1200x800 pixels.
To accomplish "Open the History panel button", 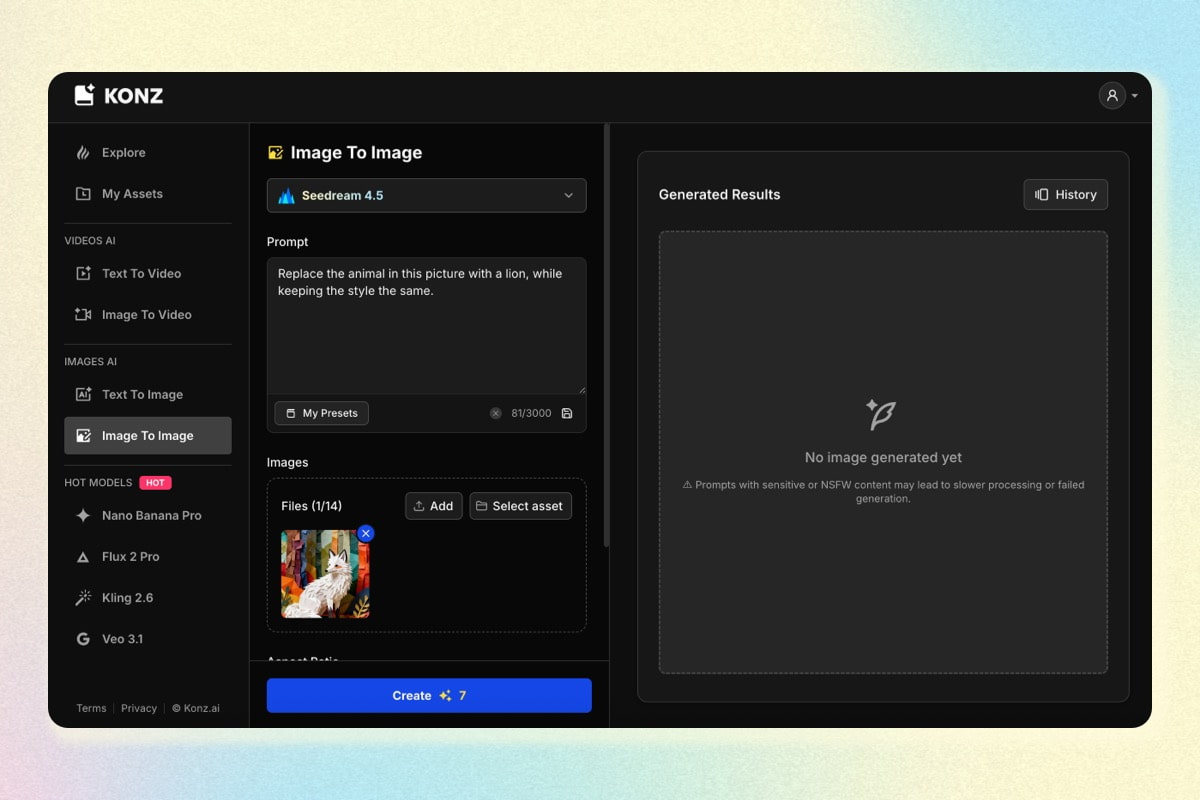I will tap(1065, 194).
